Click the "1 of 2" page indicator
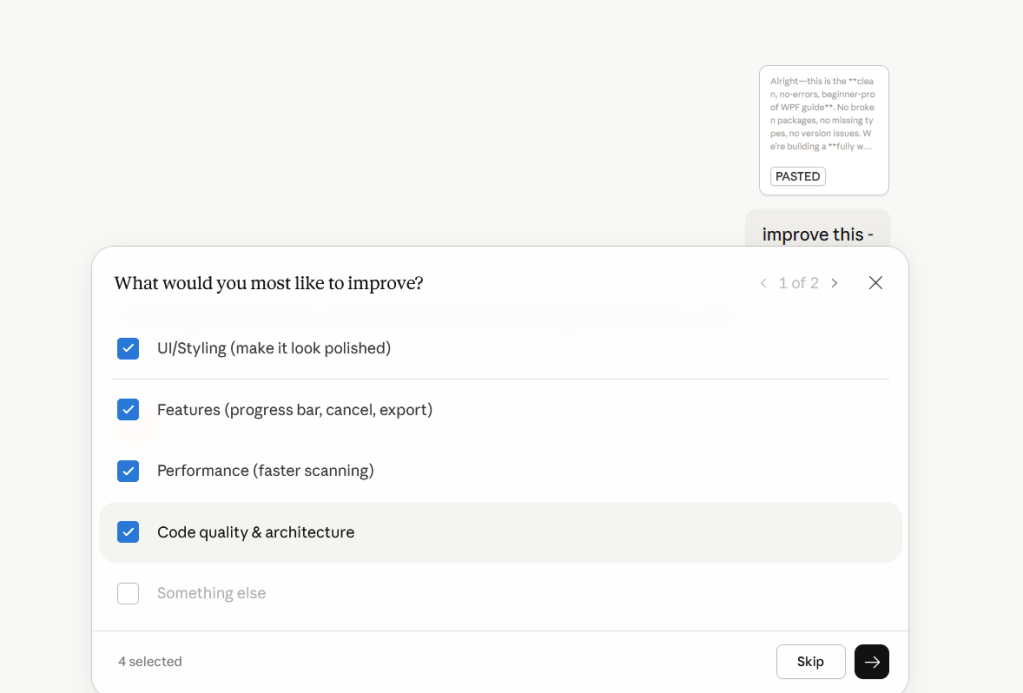The height and width of the screenshot is (693, 1023). 798,283
